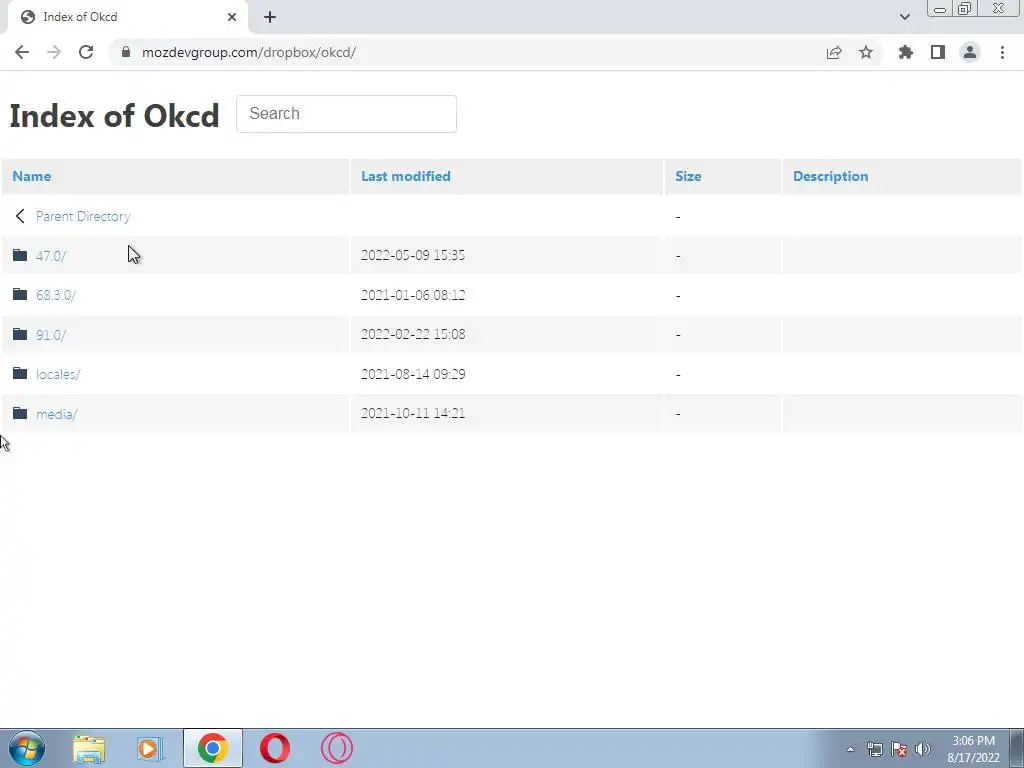Screen dimensions: 1024x768
Task: Reload the page with refresh icon
Action: (86, 52)
